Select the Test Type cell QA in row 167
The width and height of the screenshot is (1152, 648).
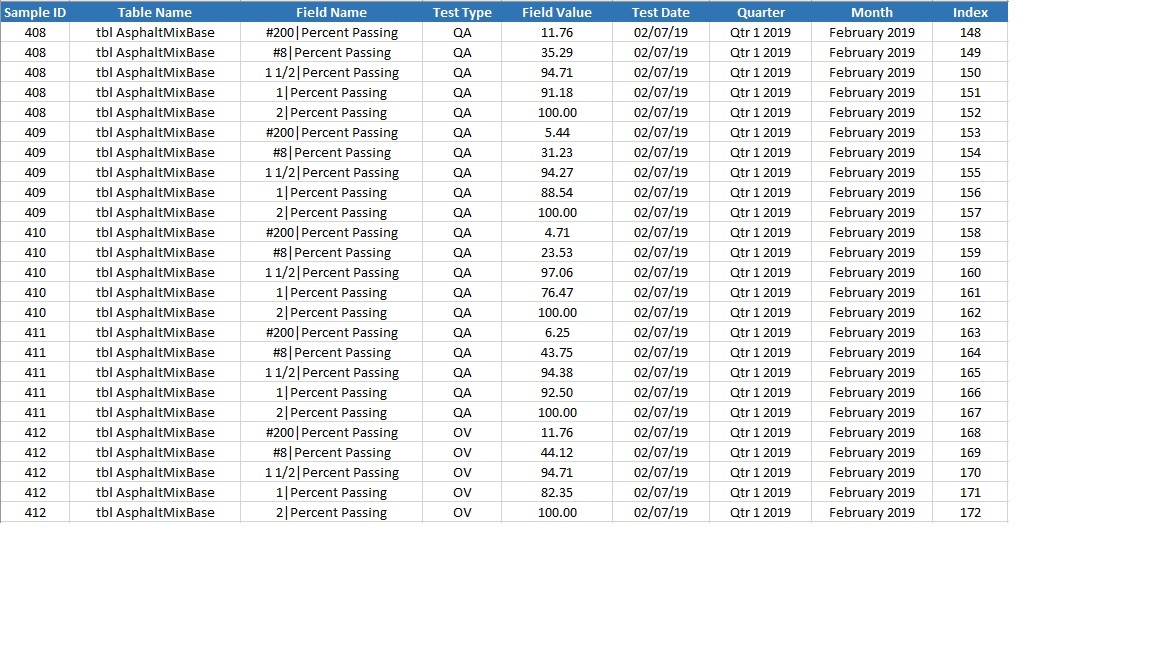[462, 412]
